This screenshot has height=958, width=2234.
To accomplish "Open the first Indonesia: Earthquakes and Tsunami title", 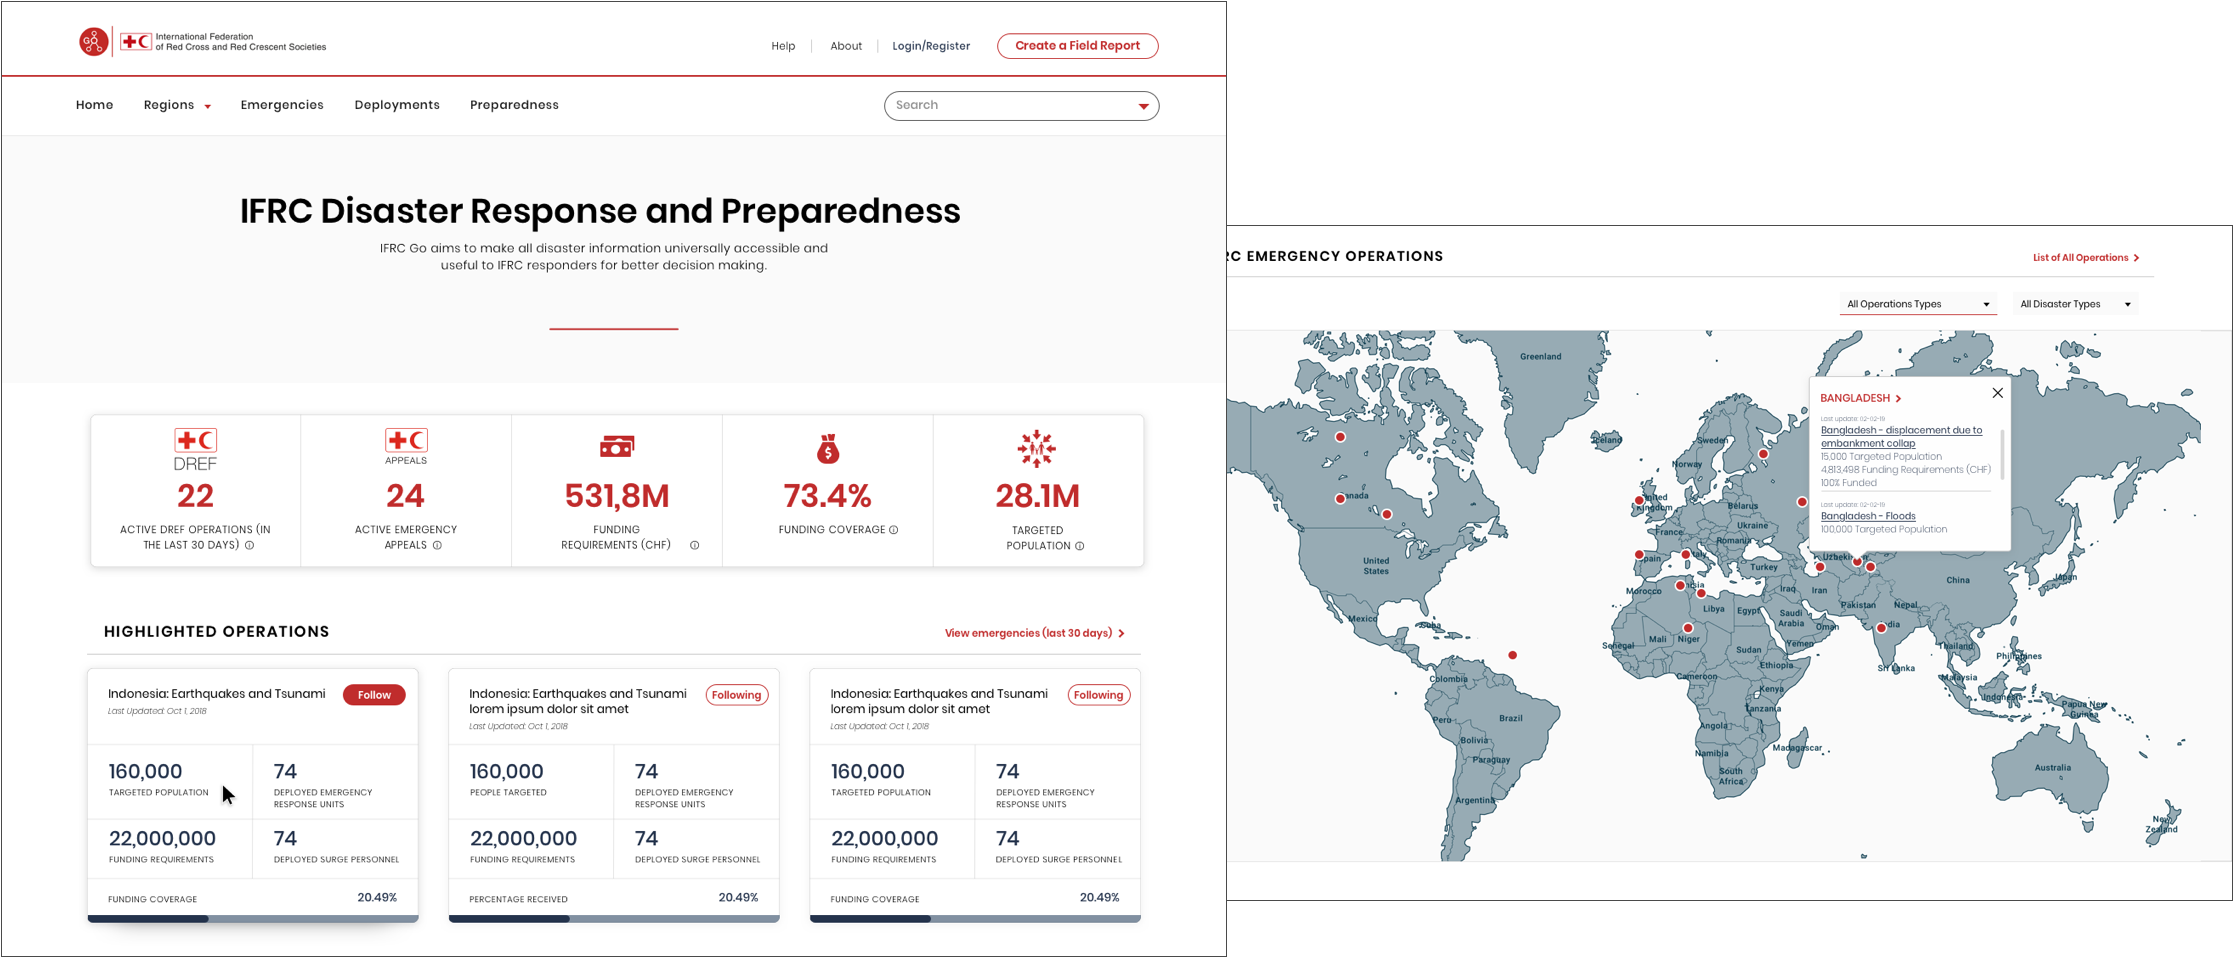I will click(217, 694).
